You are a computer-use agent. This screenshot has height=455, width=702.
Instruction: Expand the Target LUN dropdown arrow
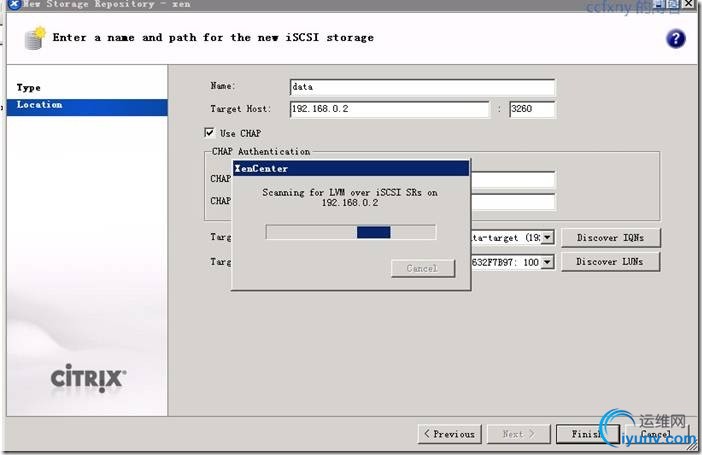[548, 262]
